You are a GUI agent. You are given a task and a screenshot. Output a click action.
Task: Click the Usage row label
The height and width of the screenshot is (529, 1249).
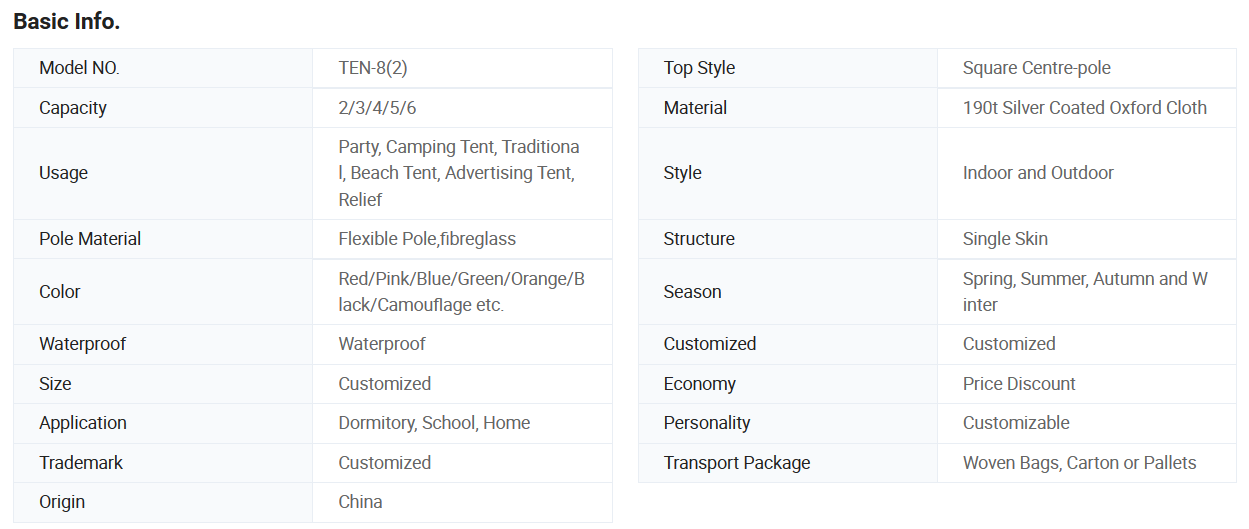(63, 173)
